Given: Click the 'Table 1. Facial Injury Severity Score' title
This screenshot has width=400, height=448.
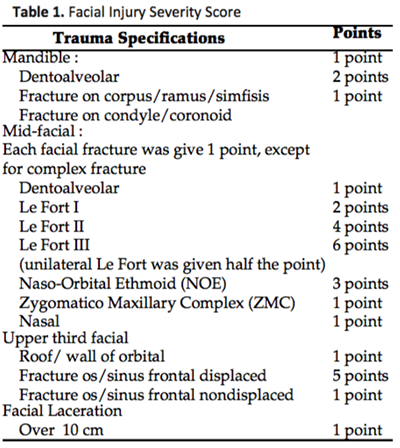Looking at the screenshot, I should 126,12.
